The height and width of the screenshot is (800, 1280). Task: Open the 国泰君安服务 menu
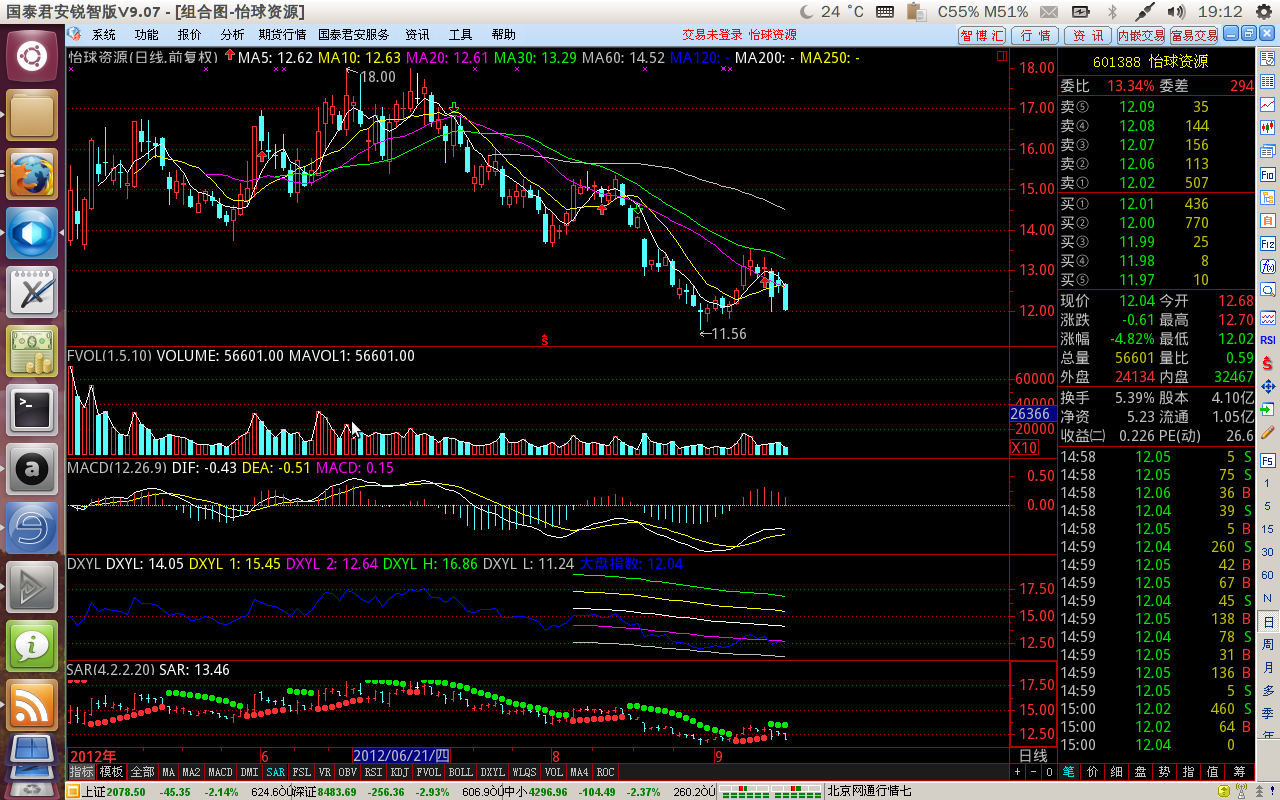(x=354, y=34)
